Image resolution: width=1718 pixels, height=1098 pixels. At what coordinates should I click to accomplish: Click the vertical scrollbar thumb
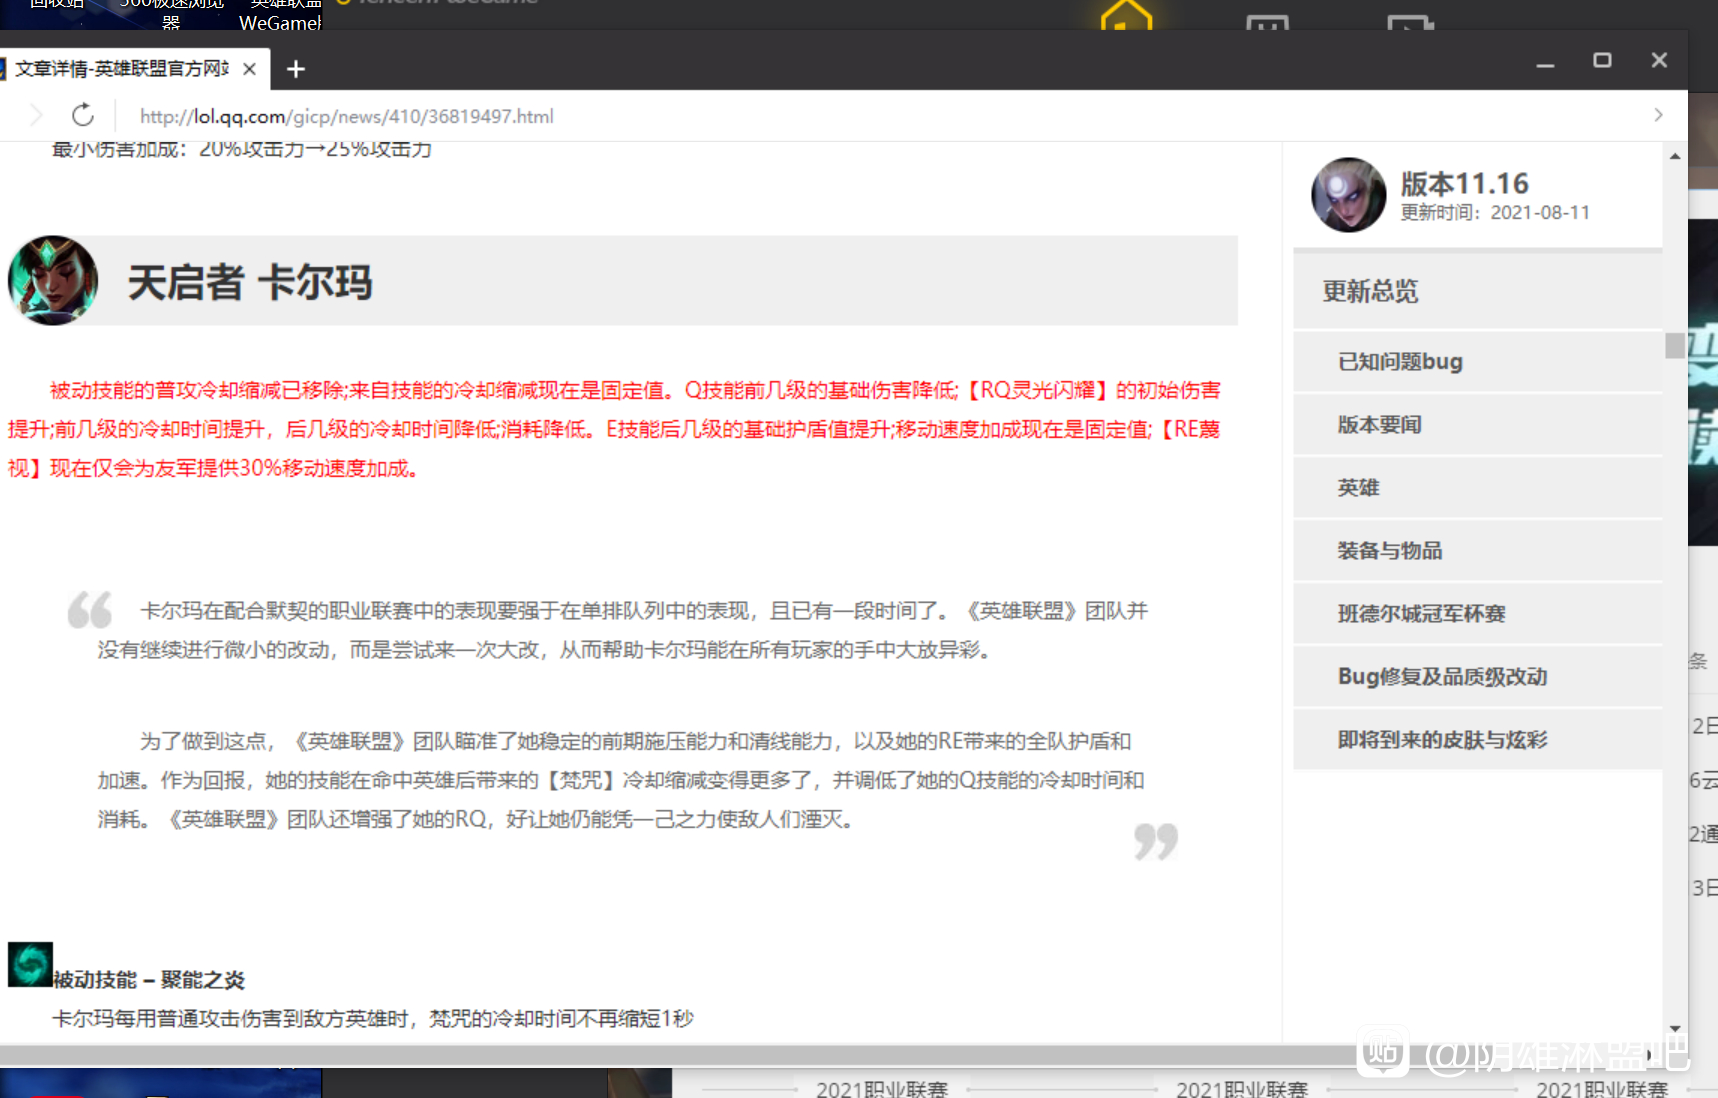[x=1675, y=345]
